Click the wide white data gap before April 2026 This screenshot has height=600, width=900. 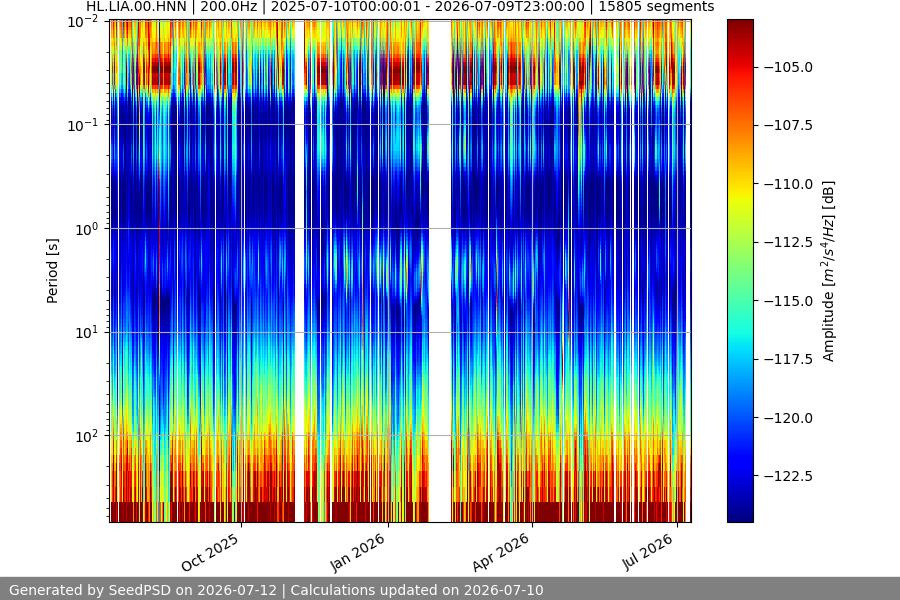point(440,271)
